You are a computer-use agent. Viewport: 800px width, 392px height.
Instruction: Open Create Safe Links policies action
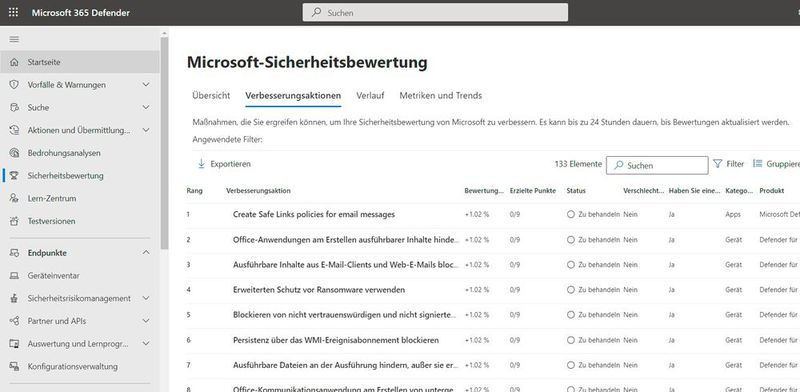tap(314, 214)
